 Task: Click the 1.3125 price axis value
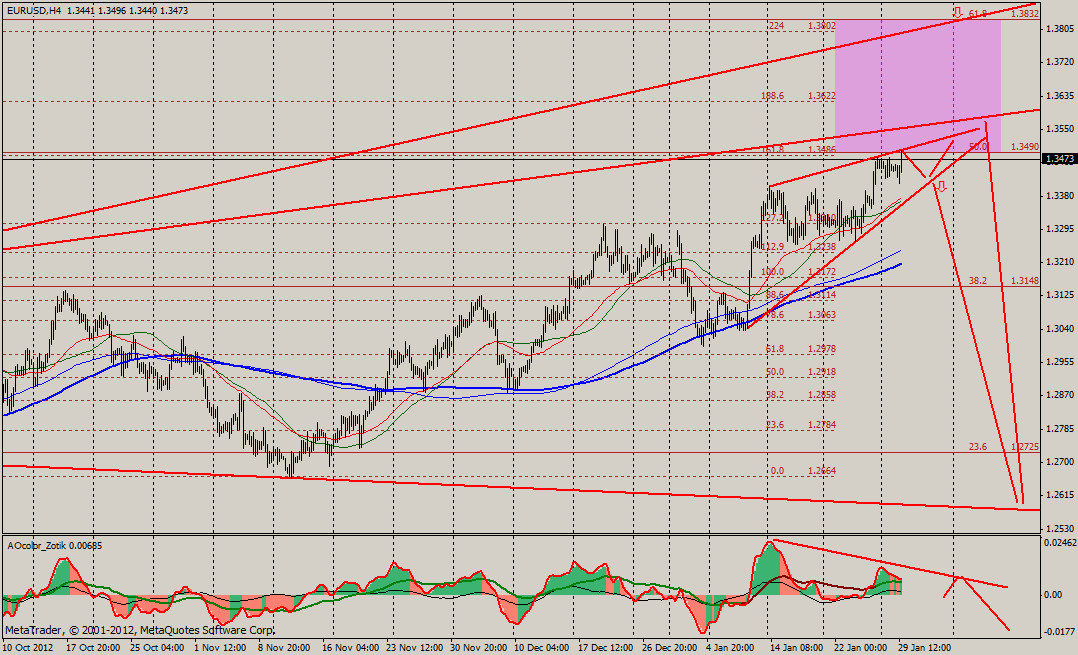click(1059, 295)
